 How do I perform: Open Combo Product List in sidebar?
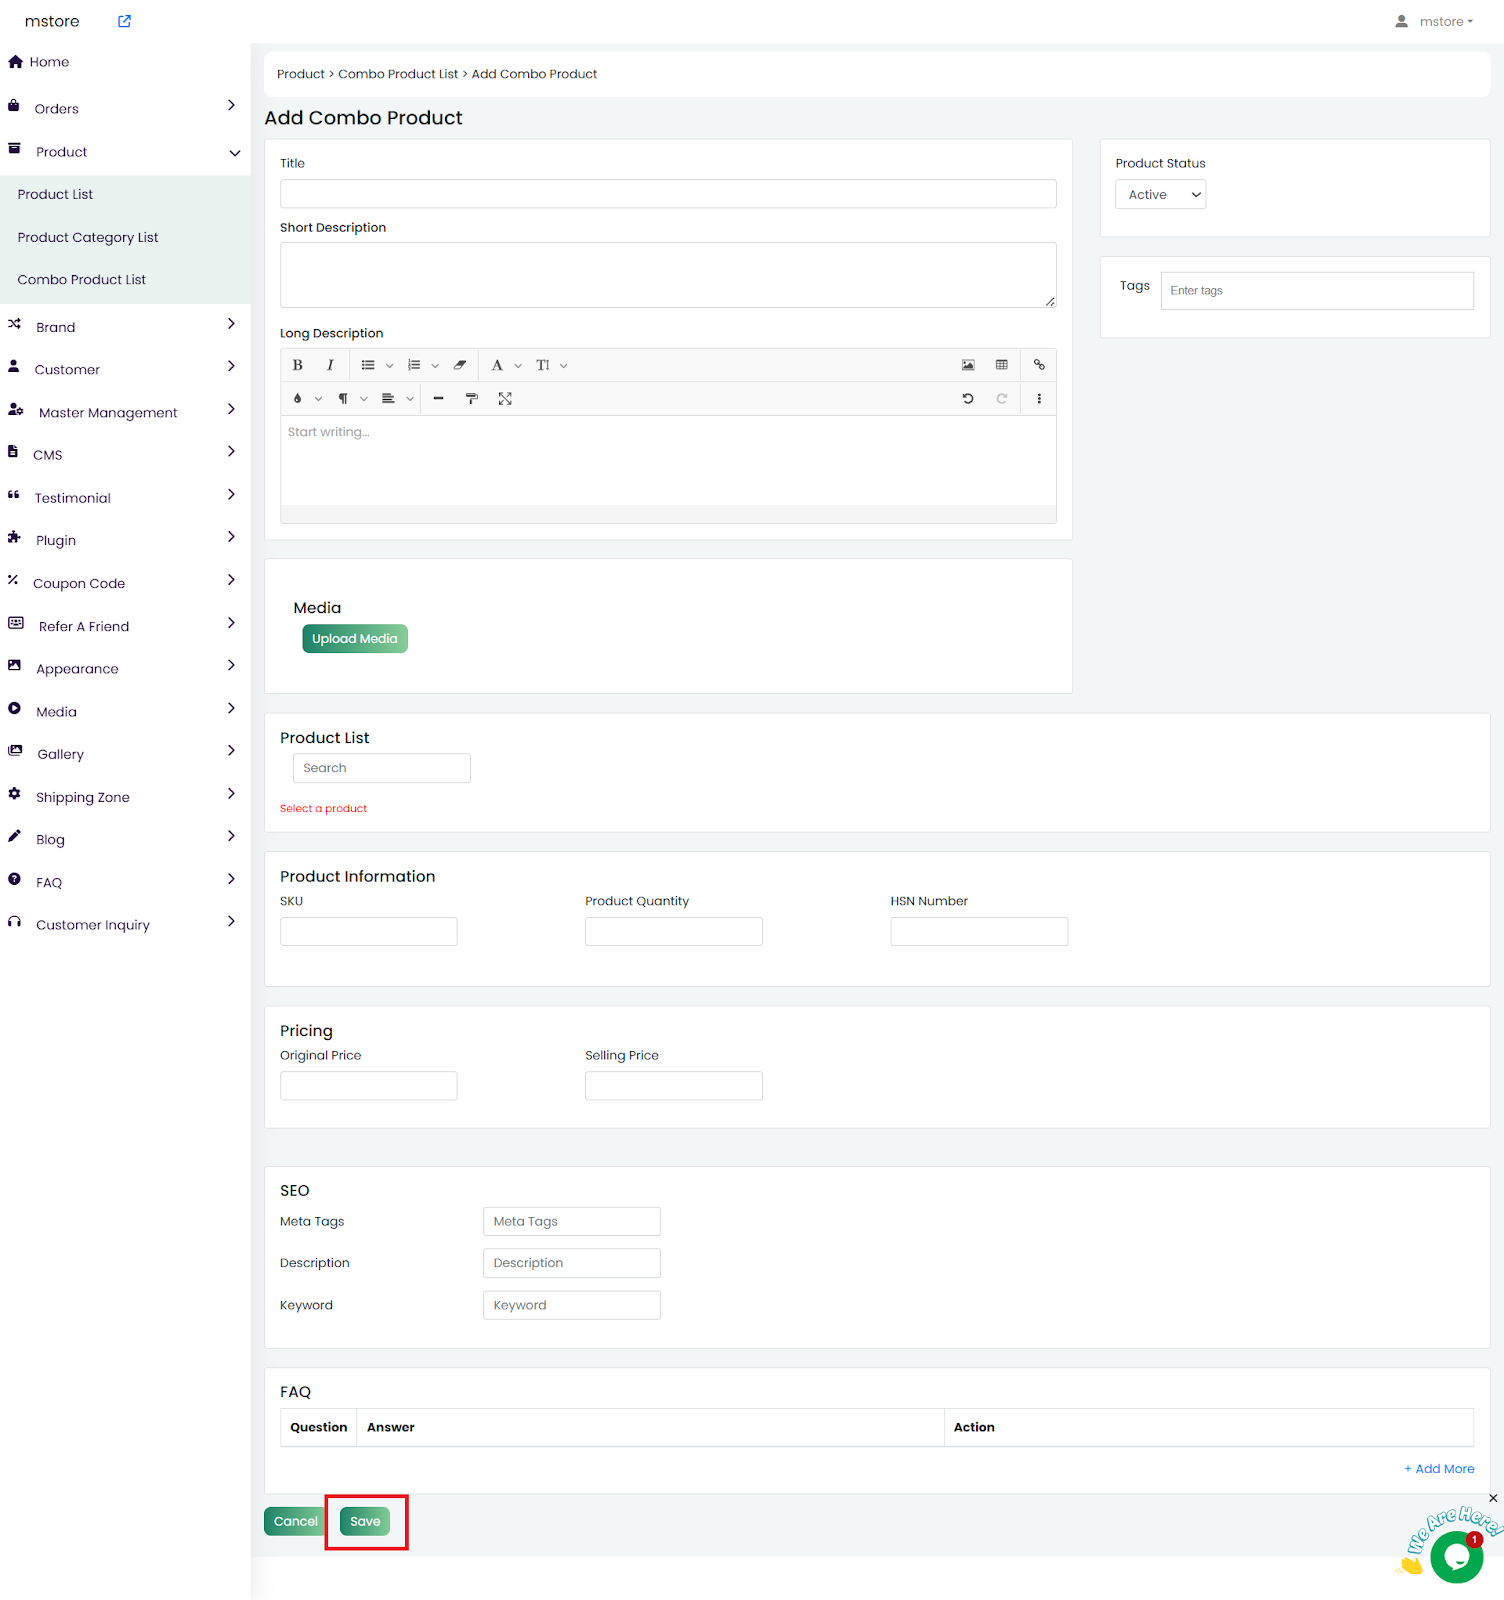[x=82, y=280]
